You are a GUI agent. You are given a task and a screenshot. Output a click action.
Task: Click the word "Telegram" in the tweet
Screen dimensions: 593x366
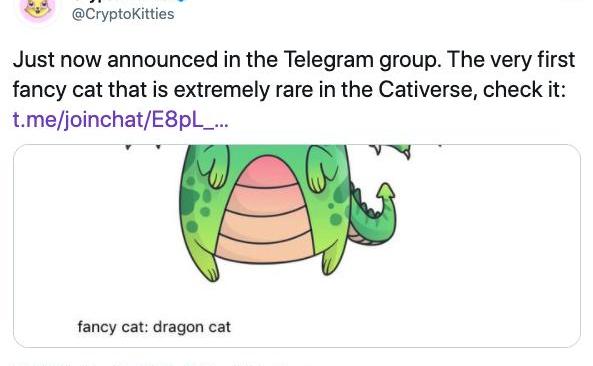click(x=328, y=60)
